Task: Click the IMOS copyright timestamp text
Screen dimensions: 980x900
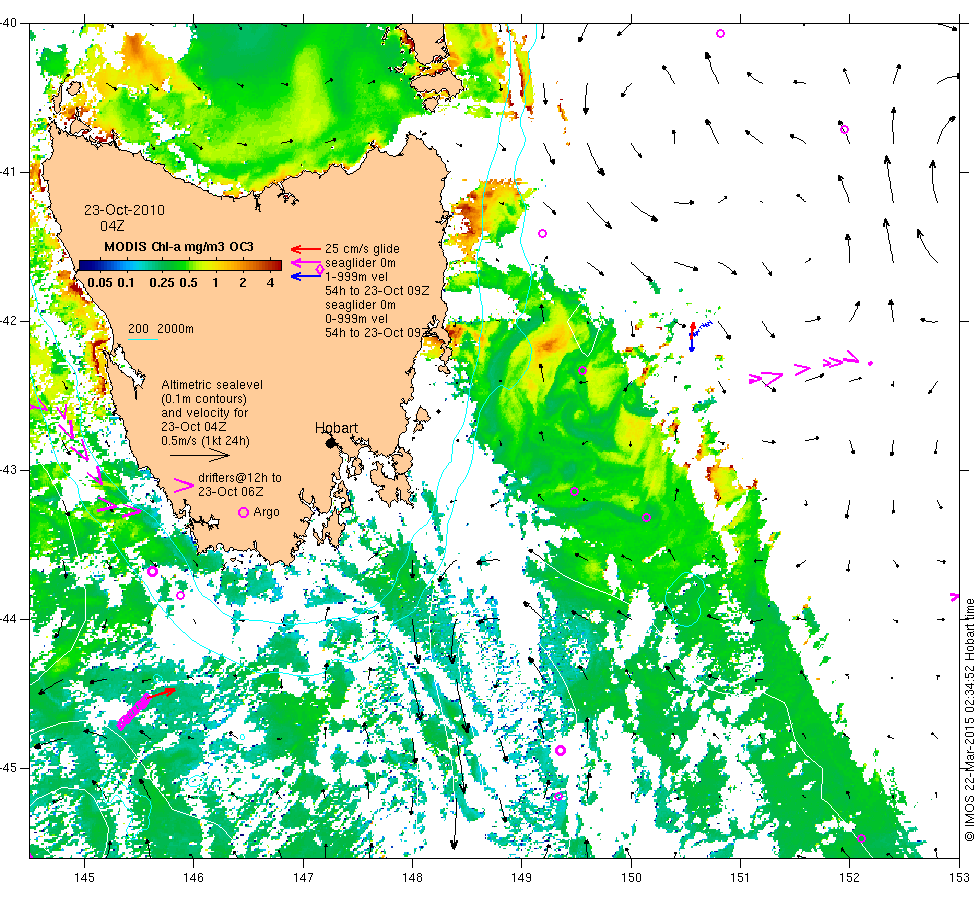Action: [x=969, y=719]
